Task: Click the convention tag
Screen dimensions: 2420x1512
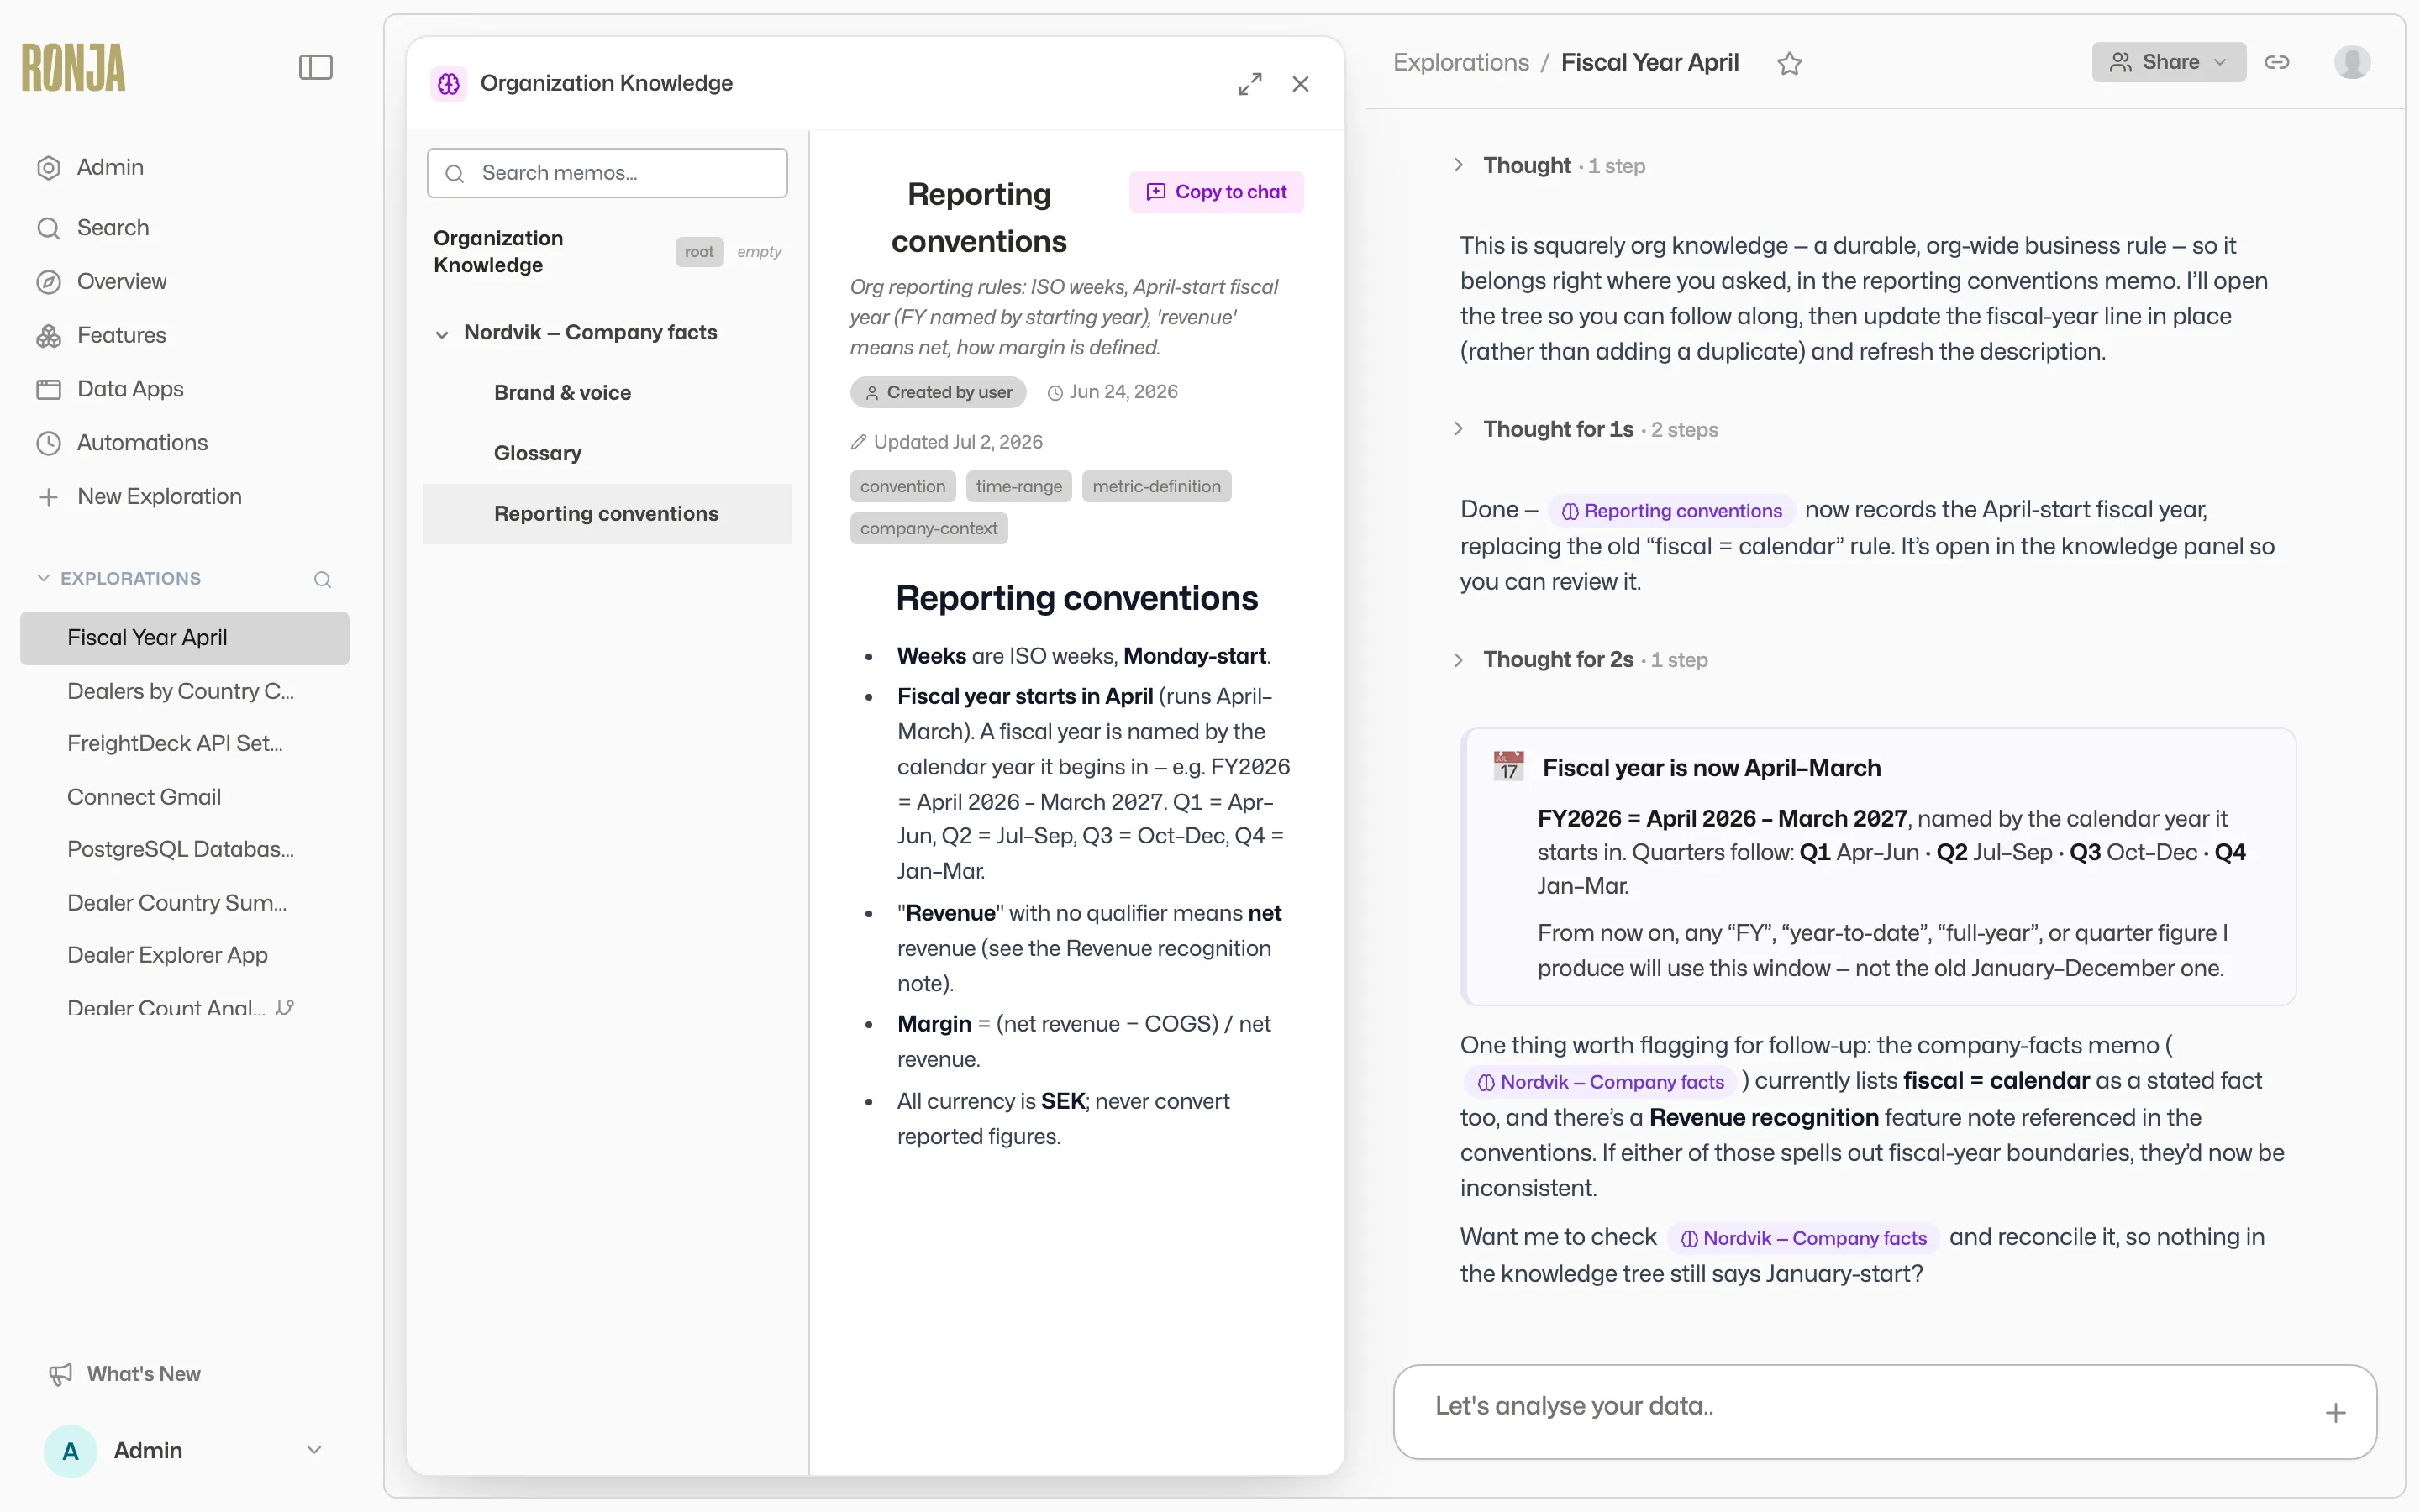Action: pos(902,486)
